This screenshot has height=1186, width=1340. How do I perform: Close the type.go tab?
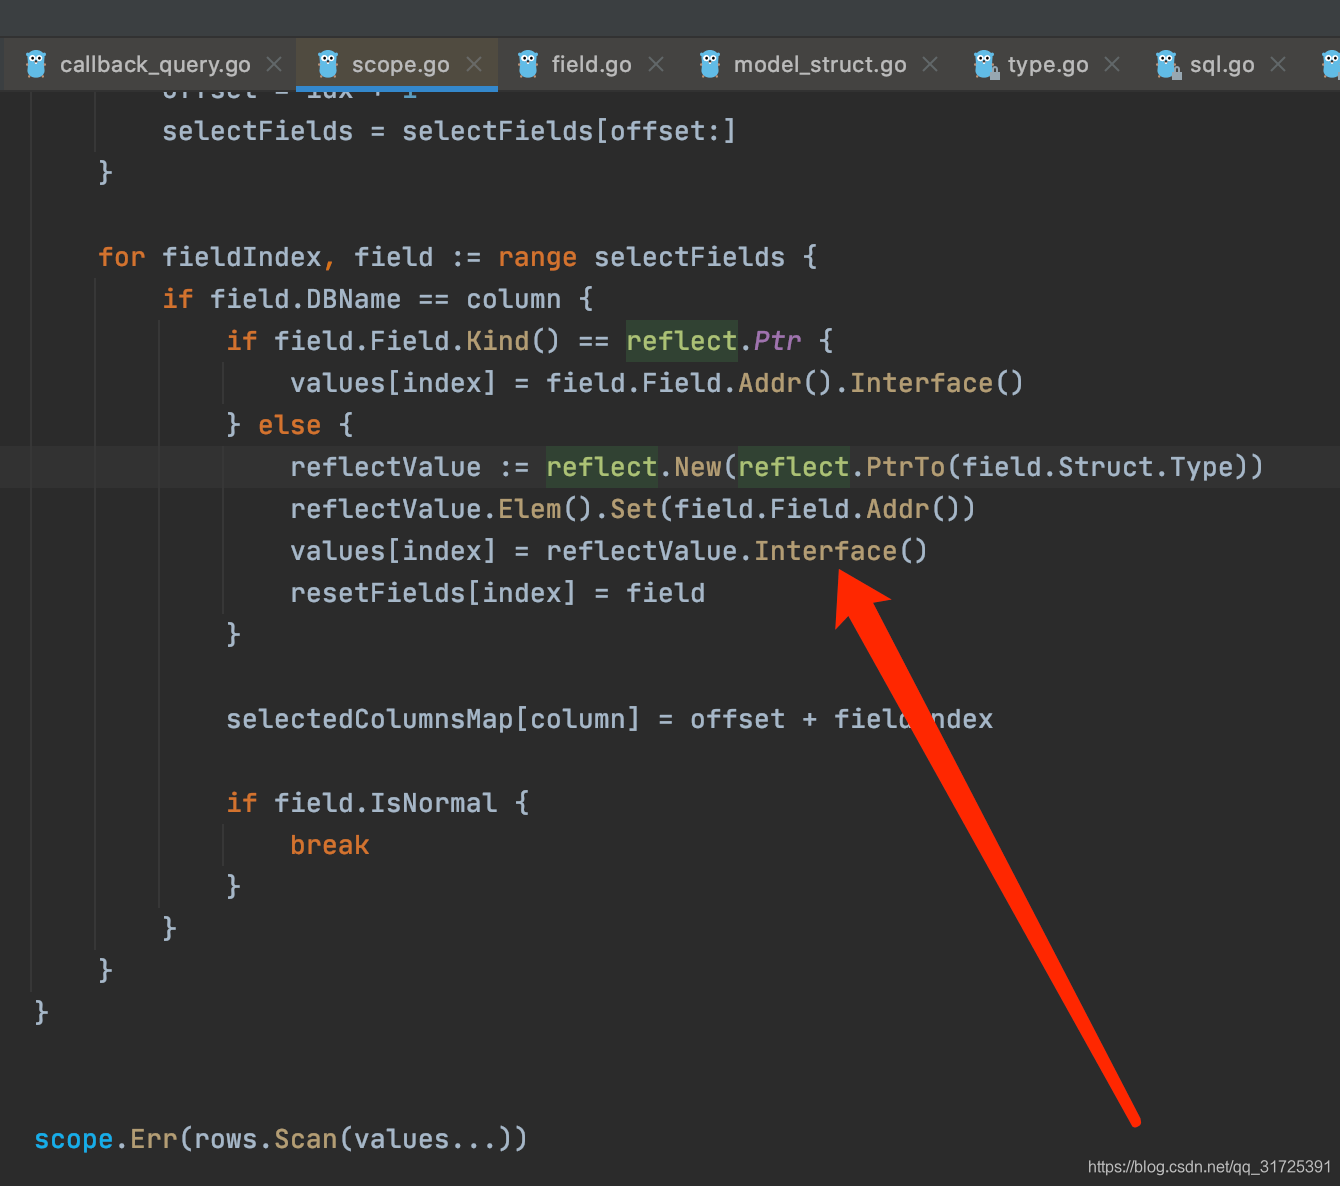tap(1112, 63)
